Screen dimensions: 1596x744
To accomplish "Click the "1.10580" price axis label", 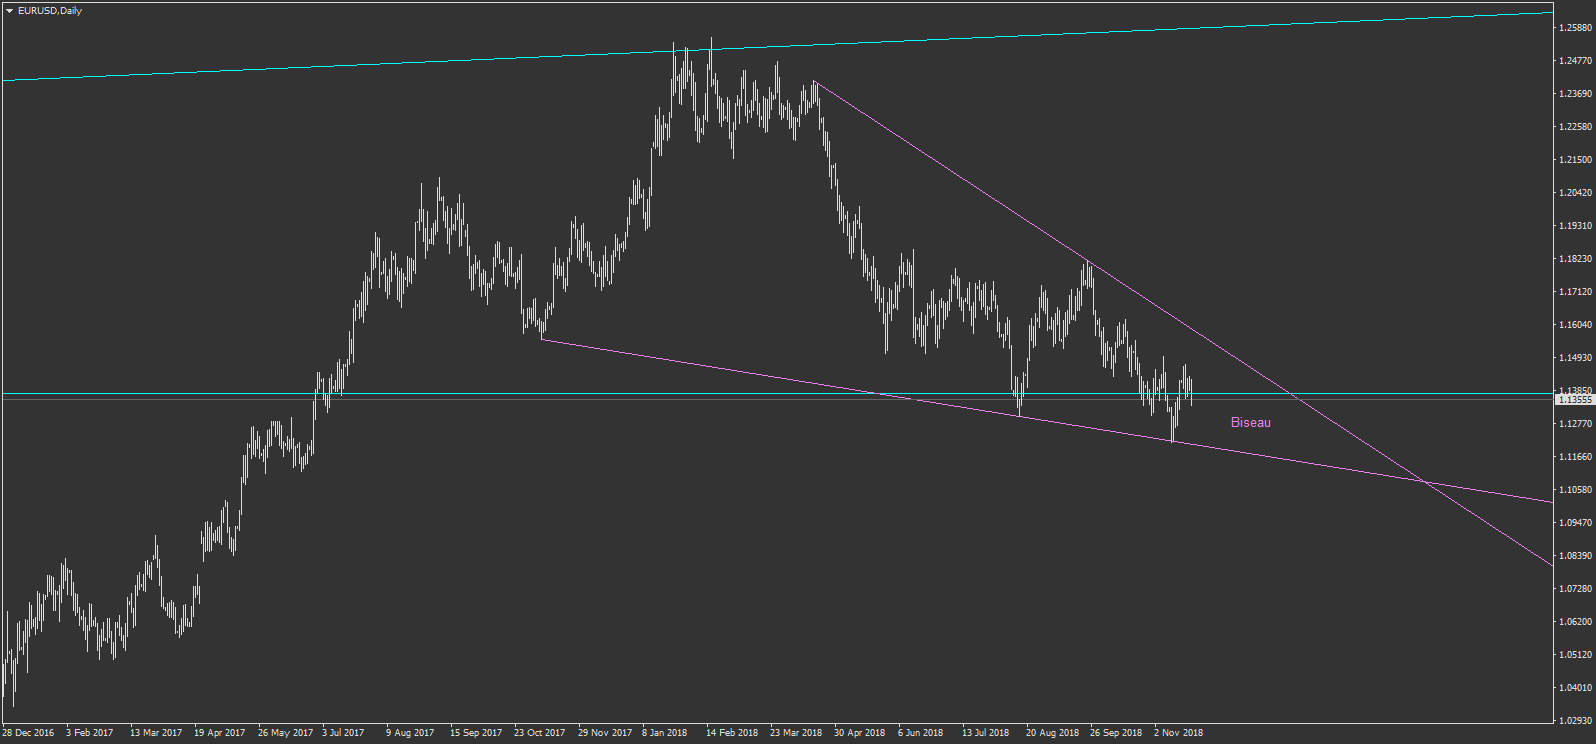I will tap(1575, 490).
